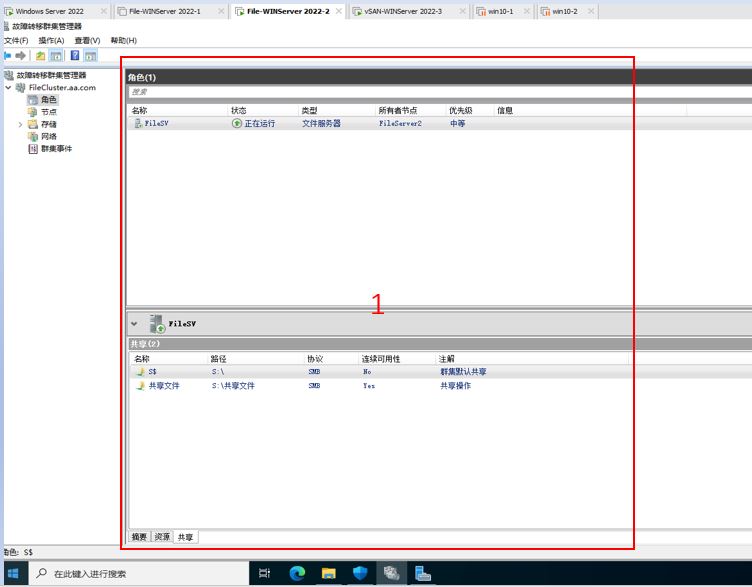752x587 pixels.
Task: Click the 搜索 search field in roles
Action: [x=439, y=92]
